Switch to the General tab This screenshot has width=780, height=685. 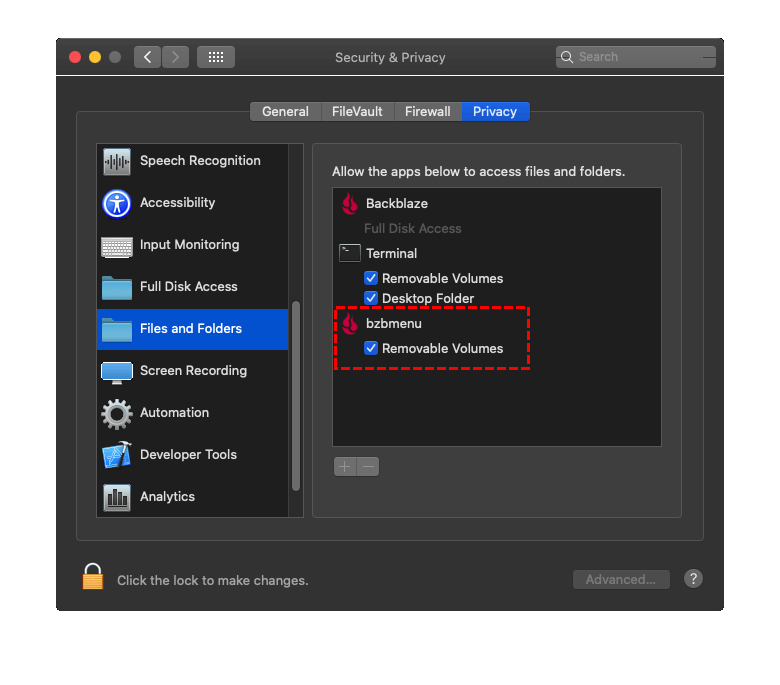click(x=286, y=111)
